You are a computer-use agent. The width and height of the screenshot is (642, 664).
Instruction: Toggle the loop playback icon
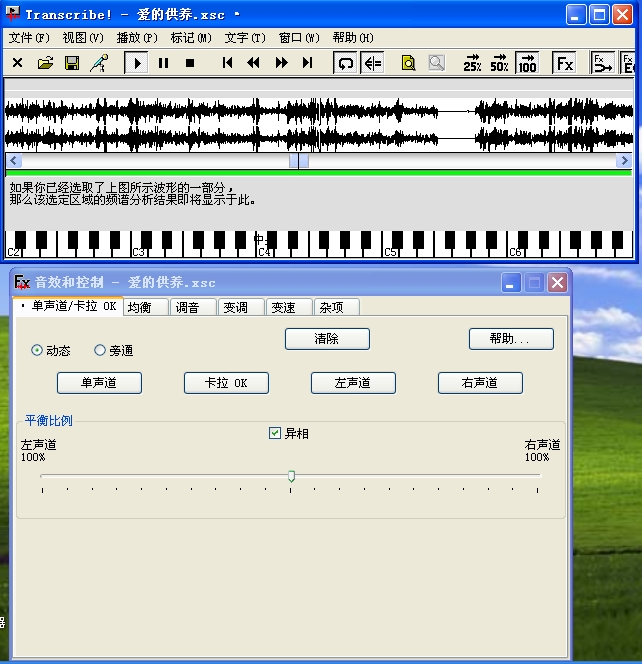[346, 63]
